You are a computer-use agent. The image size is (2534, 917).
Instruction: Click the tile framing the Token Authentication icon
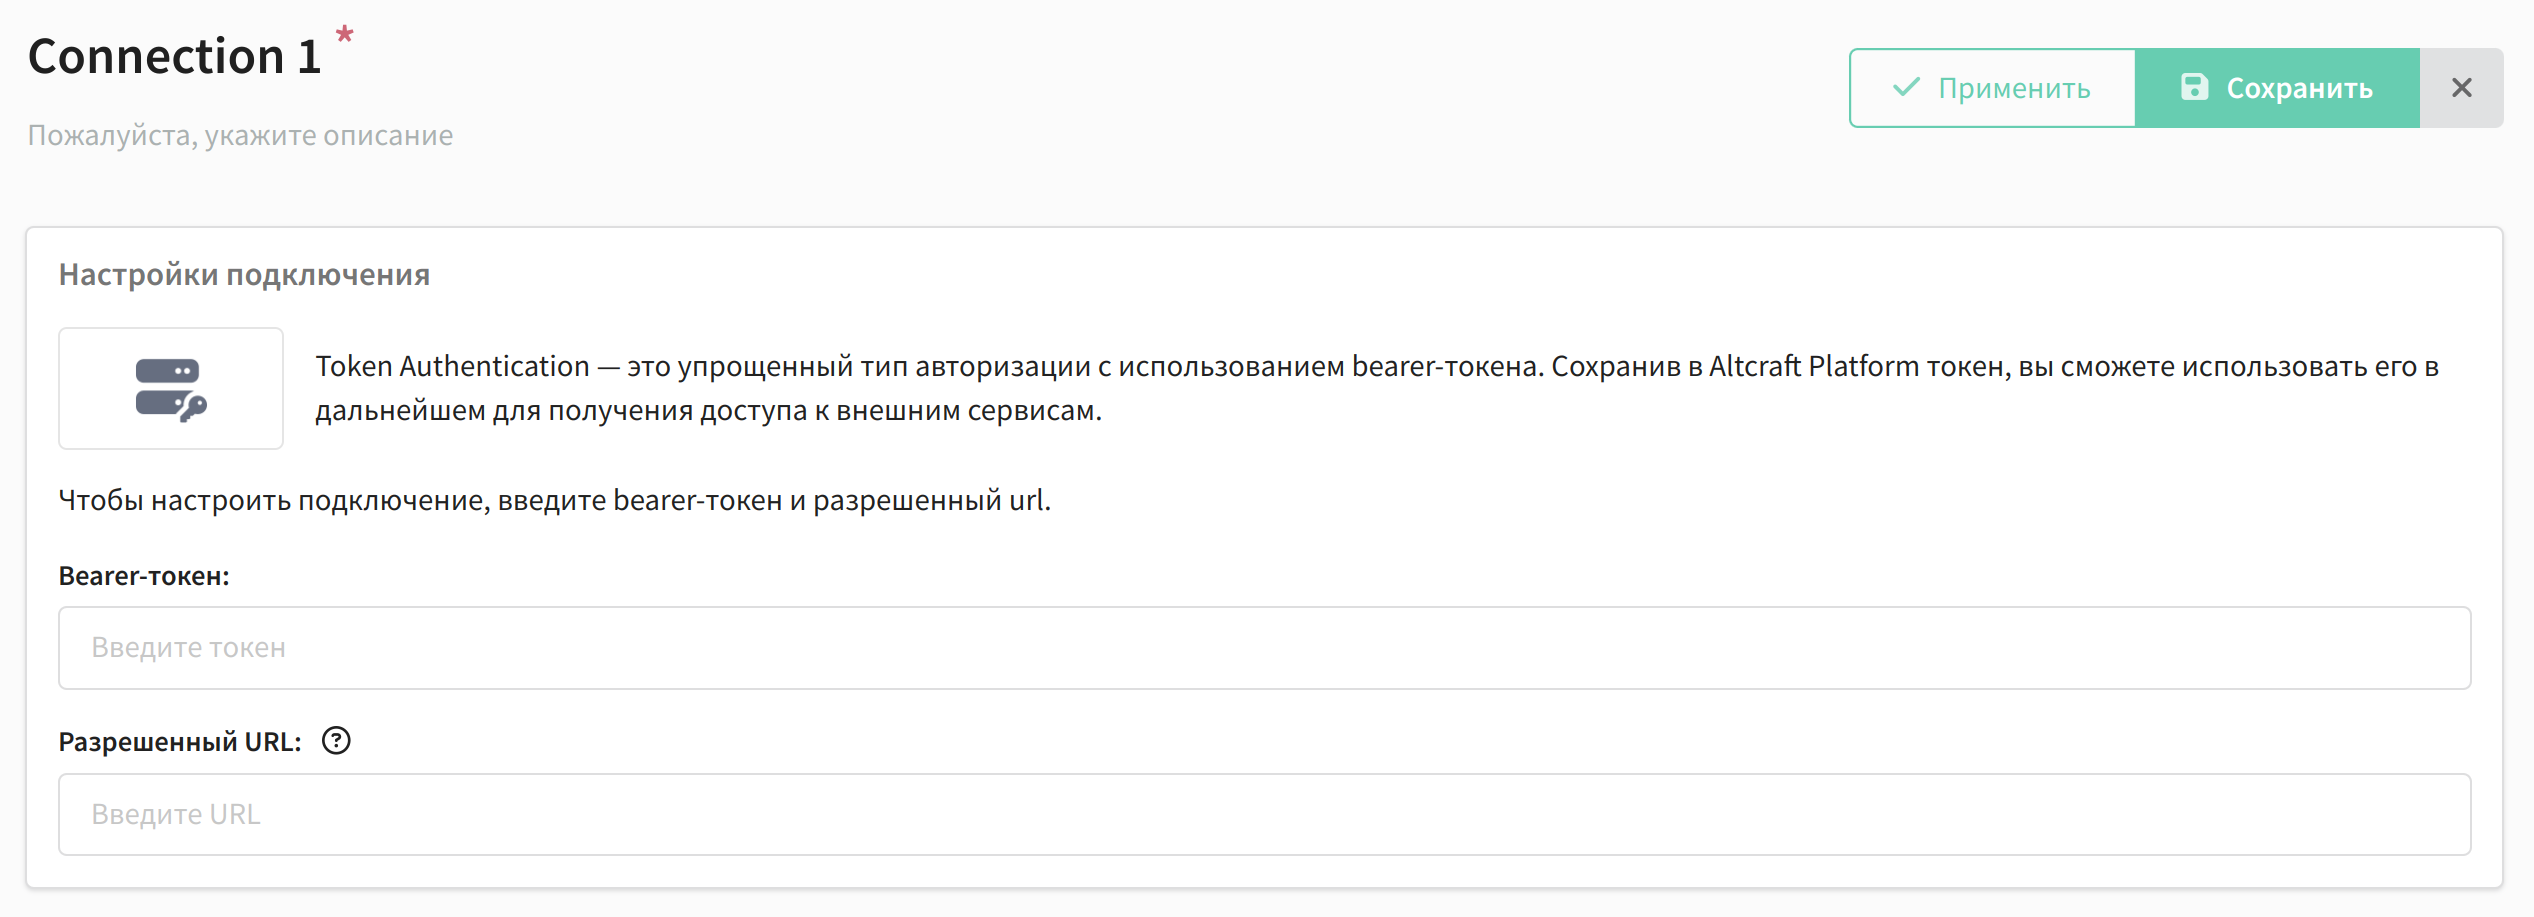pos(171,388)
